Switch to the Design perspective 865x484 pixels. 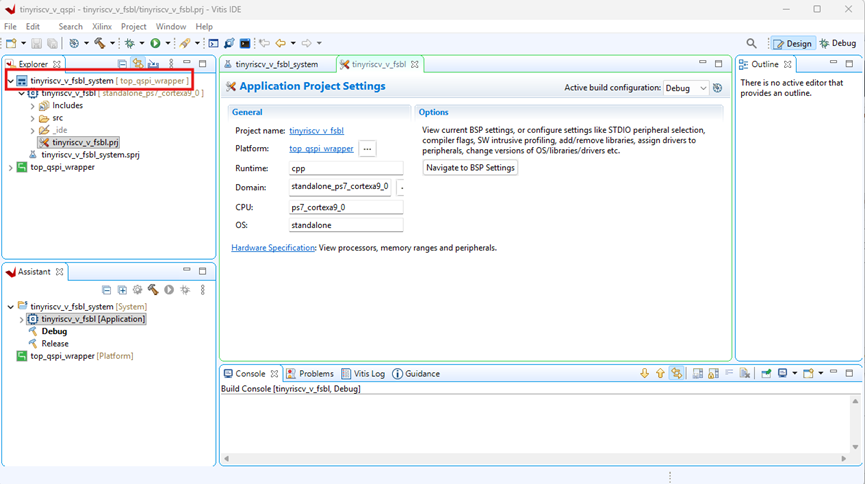[x=792, y=43]
